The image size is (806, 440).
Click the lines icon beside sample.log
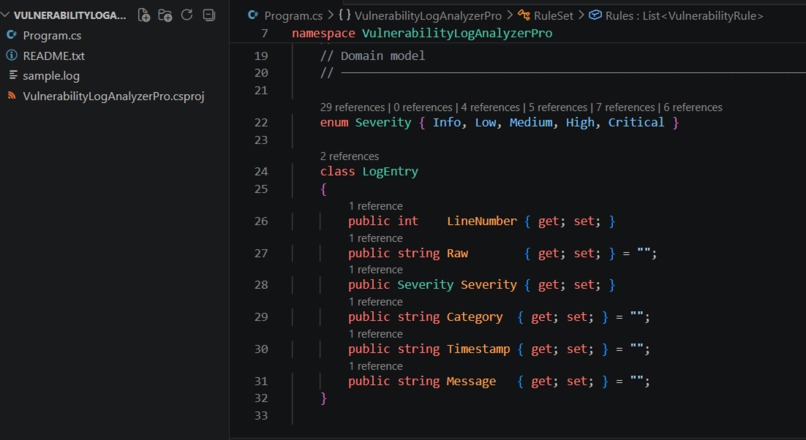(13, 75)
